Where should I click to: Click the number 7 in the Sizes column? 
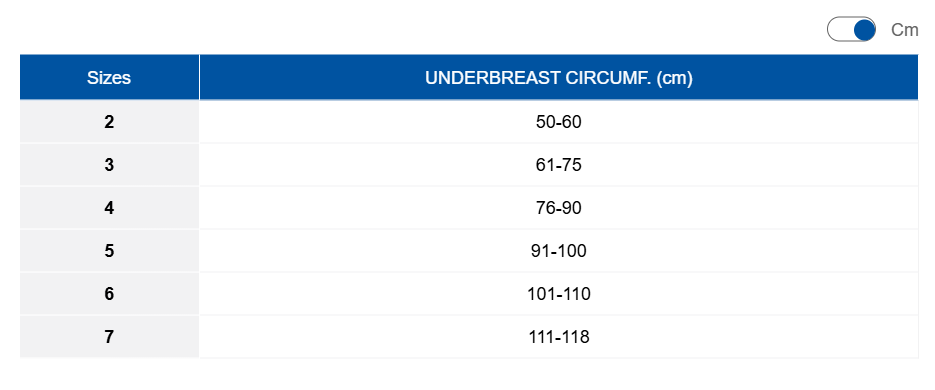109,337
